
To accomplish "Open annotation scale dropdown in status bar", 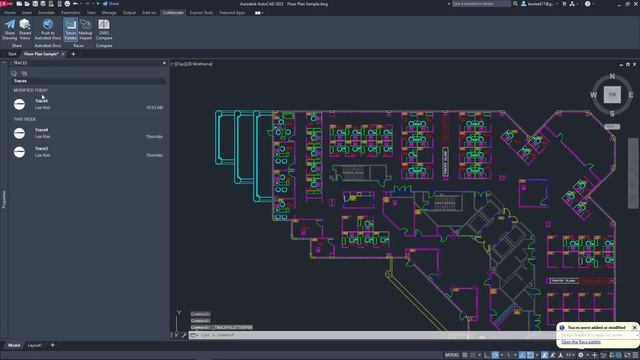I will coord(571,356).
